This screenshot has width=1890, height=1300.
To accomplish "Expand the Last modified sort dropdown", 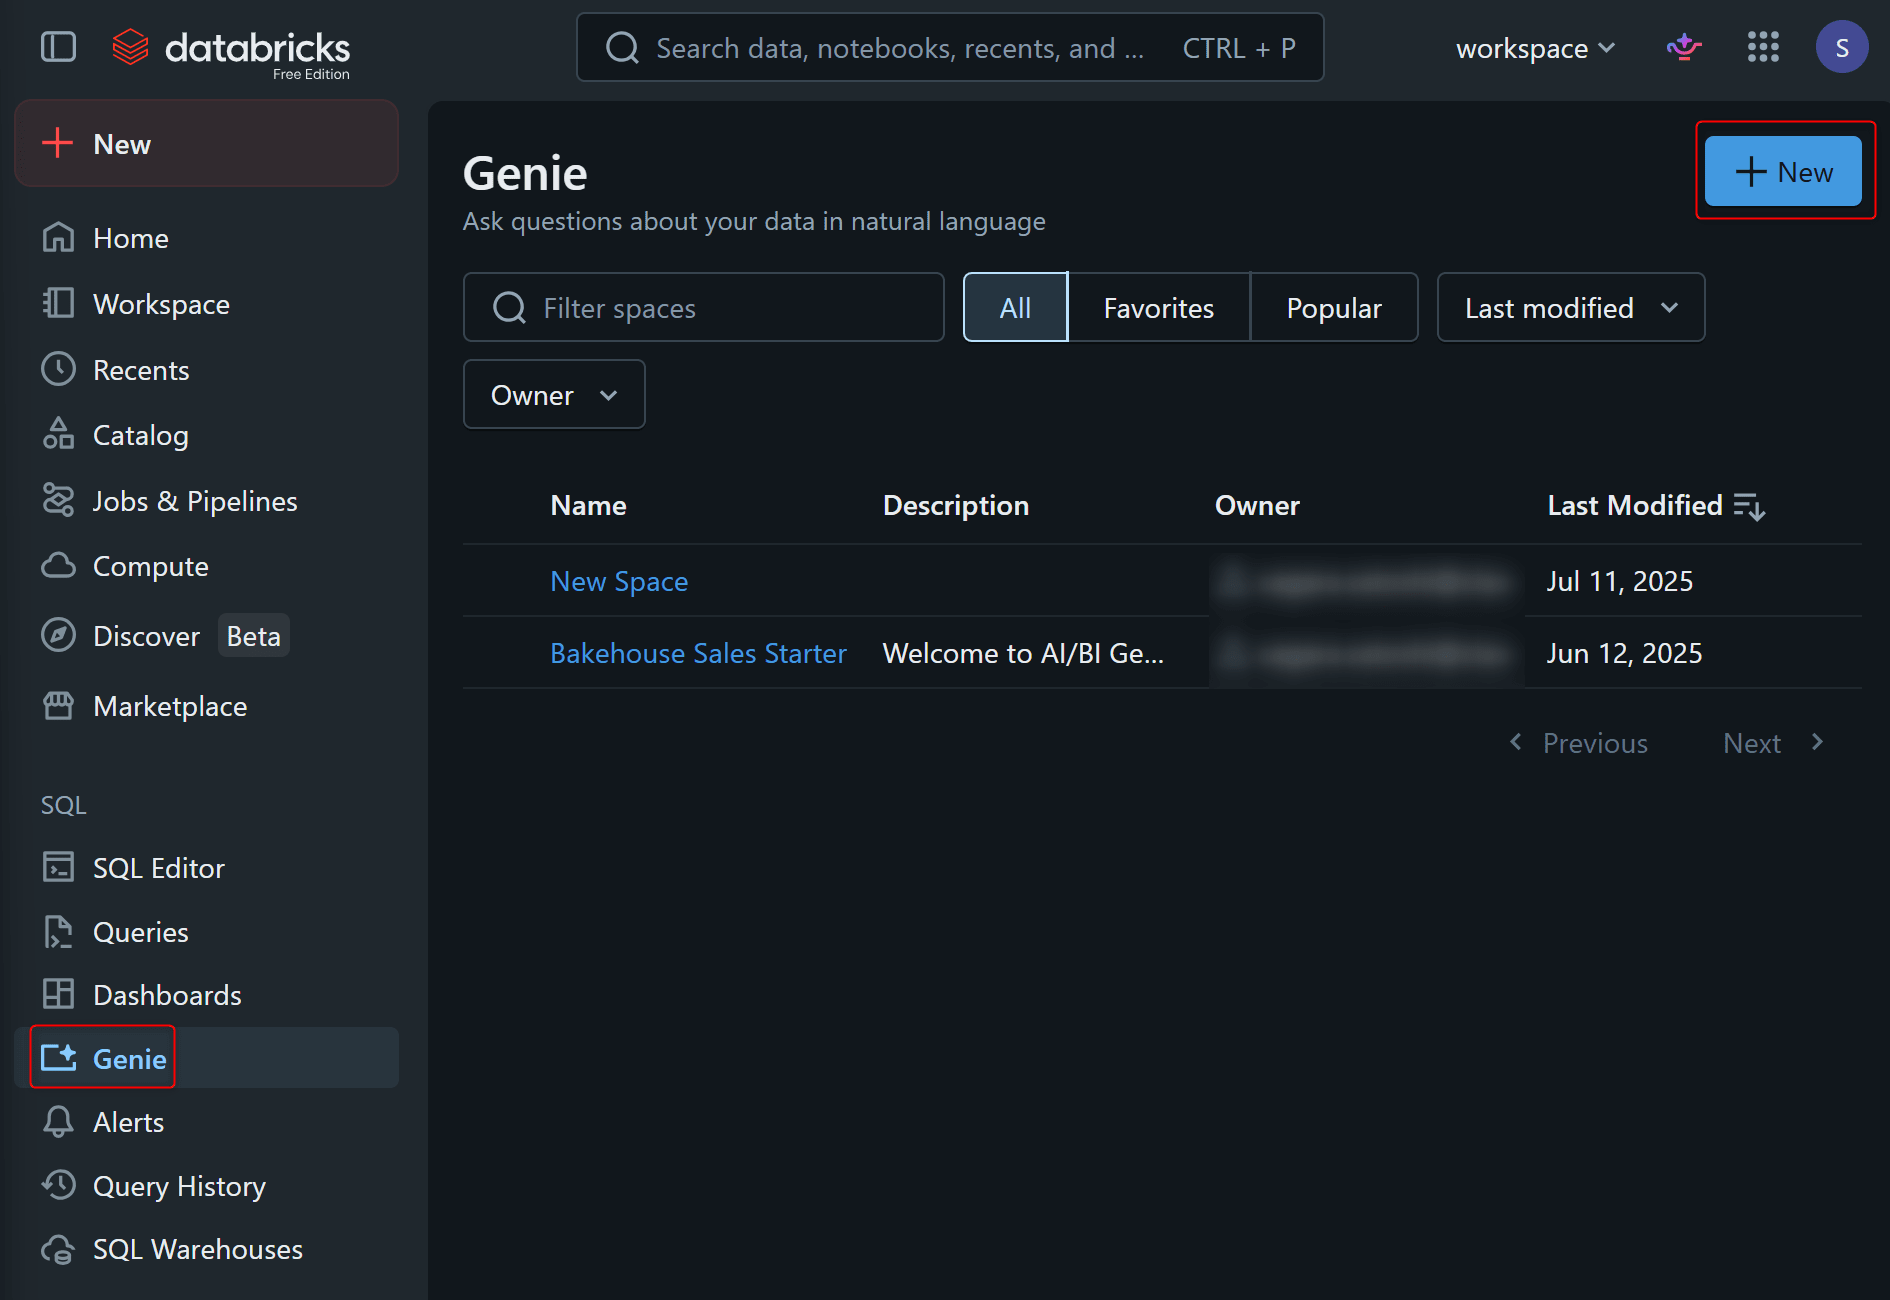I will click(x=1570, y=308).
